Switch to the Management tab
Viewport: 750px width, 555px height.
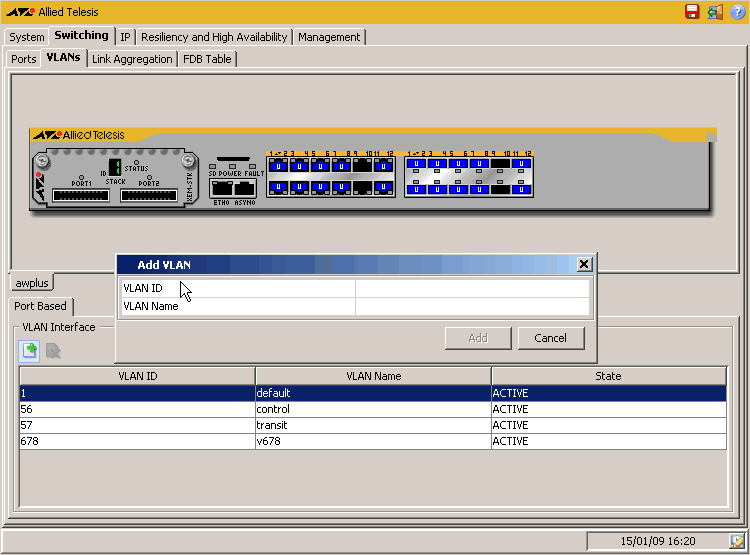point(329,37)
